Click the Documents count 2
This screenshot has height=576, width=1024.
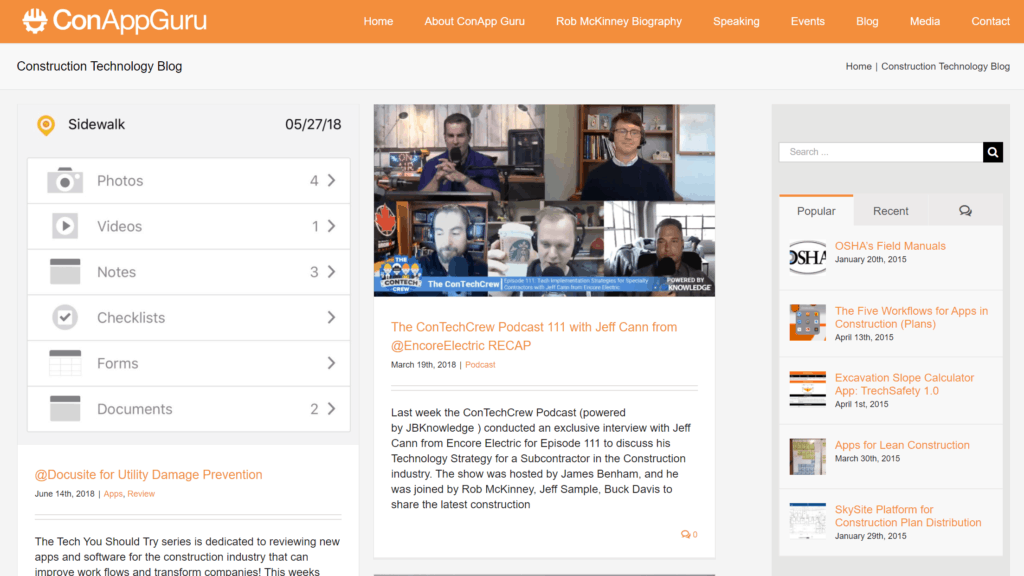(x=314, y=409)
